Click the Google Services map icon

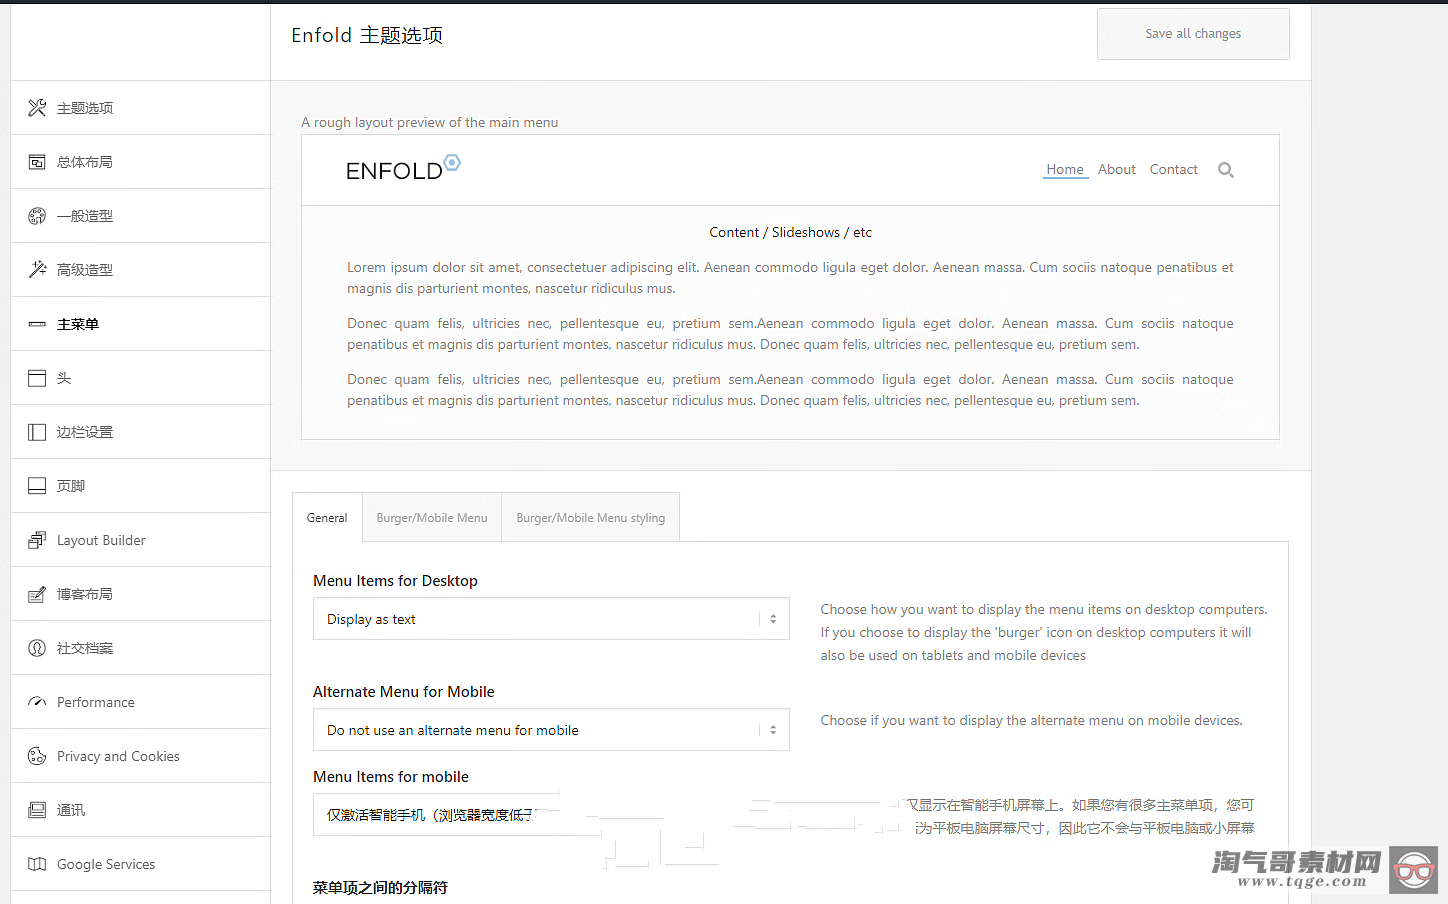(x=37, y=864)
